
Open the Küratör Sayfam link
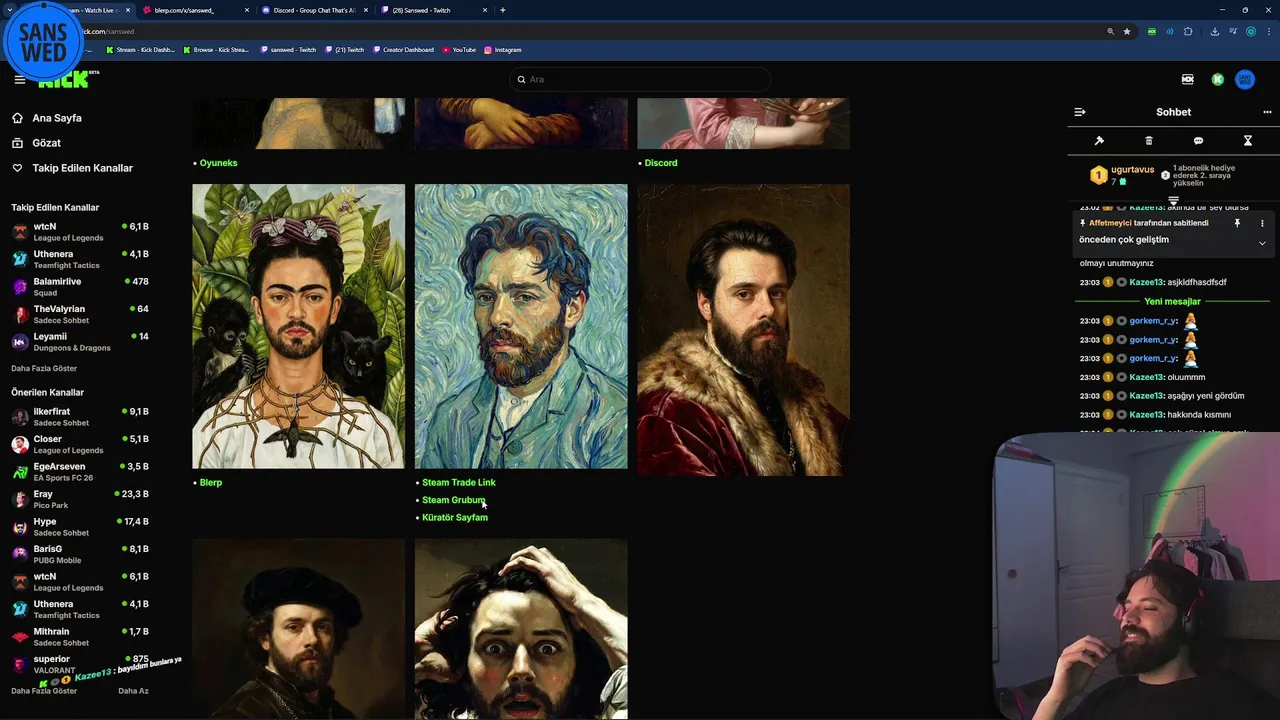[455, 517]
